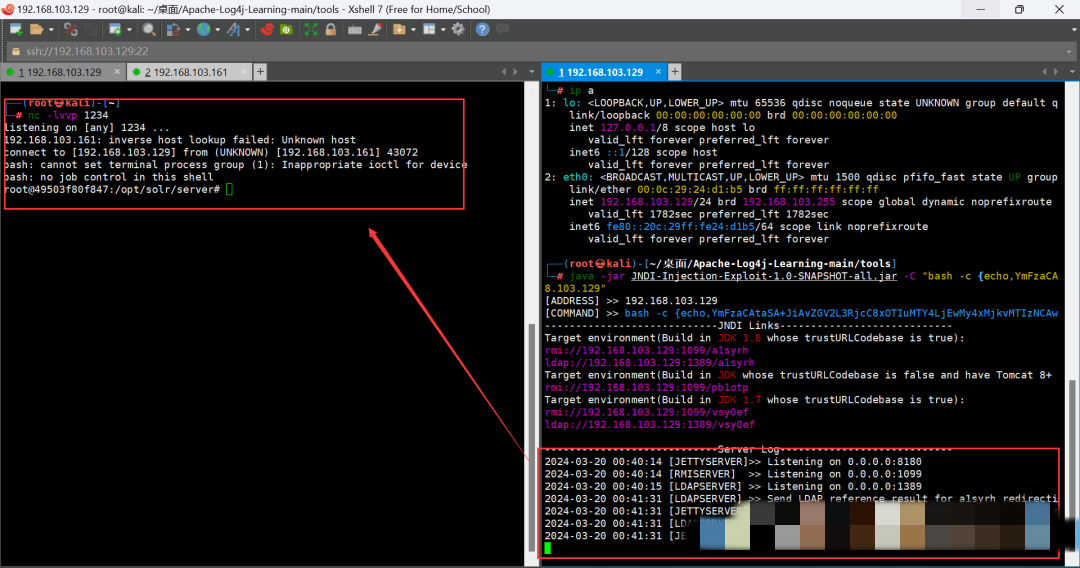
Task: Click JNDI-Injection-Exploit-1.0-SNAPSHOT-all.jar text
Action: [x=764, y=276]
